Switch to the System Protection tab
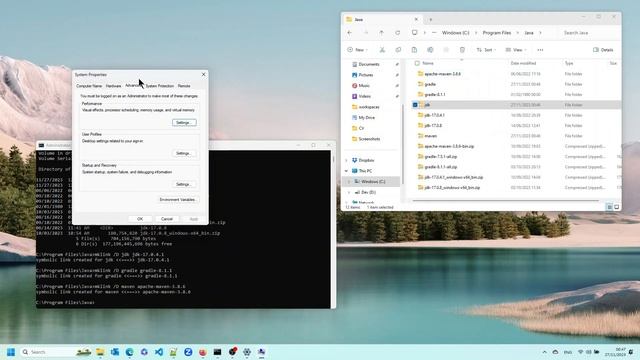The image size is (640, 360). 160,86
